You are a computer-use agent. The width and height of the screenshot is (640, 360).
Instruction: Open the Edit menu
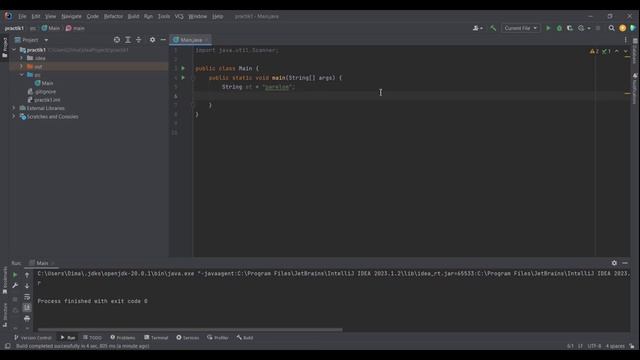[36, 16]
